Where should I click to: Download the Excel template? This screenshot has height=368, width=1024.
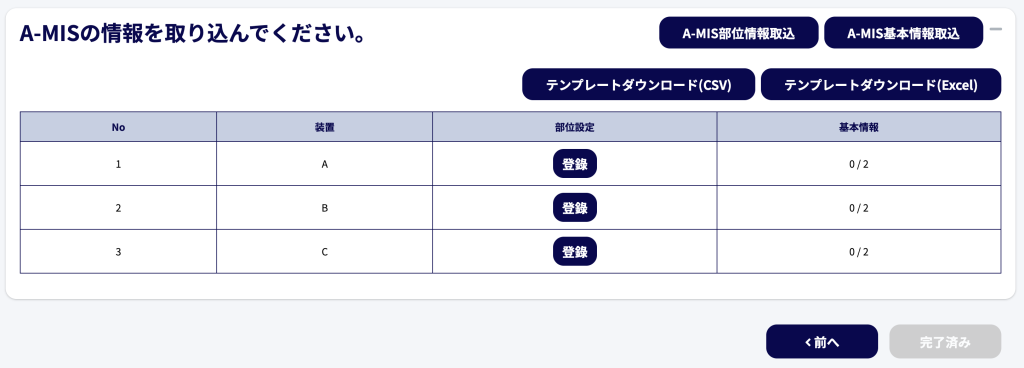880,84
